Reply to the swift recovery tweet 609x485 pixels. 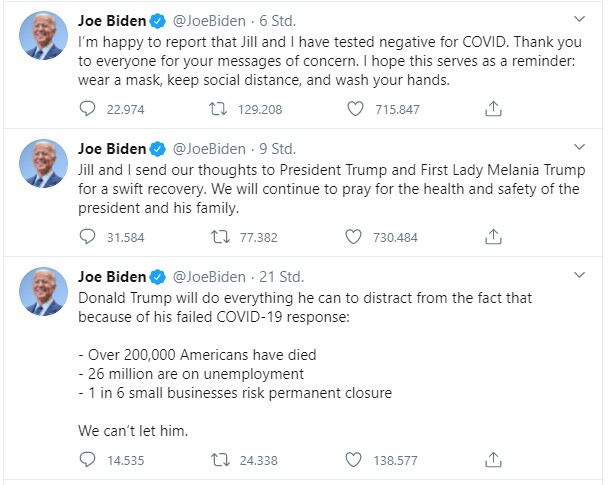87,237
